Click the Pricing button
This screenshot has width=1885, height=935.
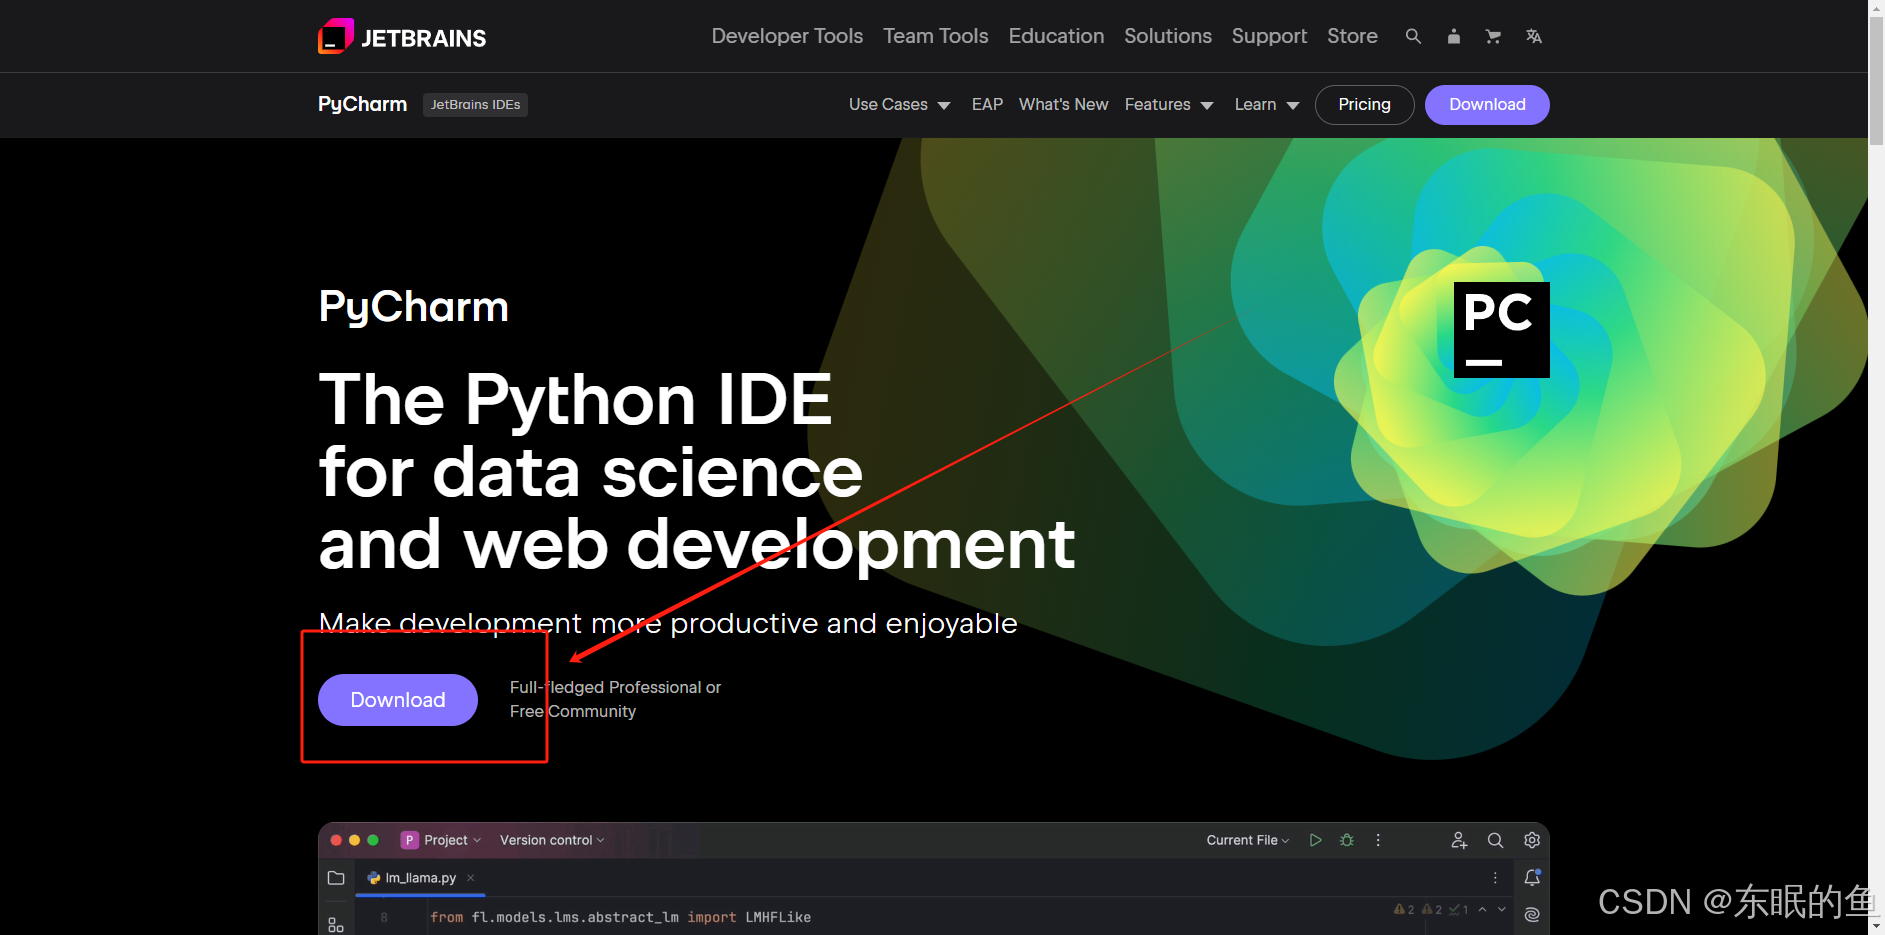(1364, 104)
